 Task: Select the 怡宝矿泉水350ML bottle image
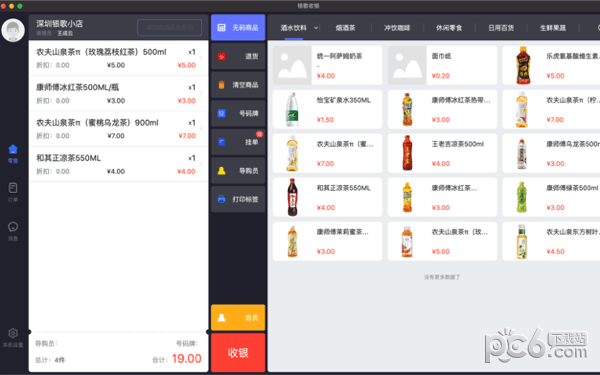[292, 109]
